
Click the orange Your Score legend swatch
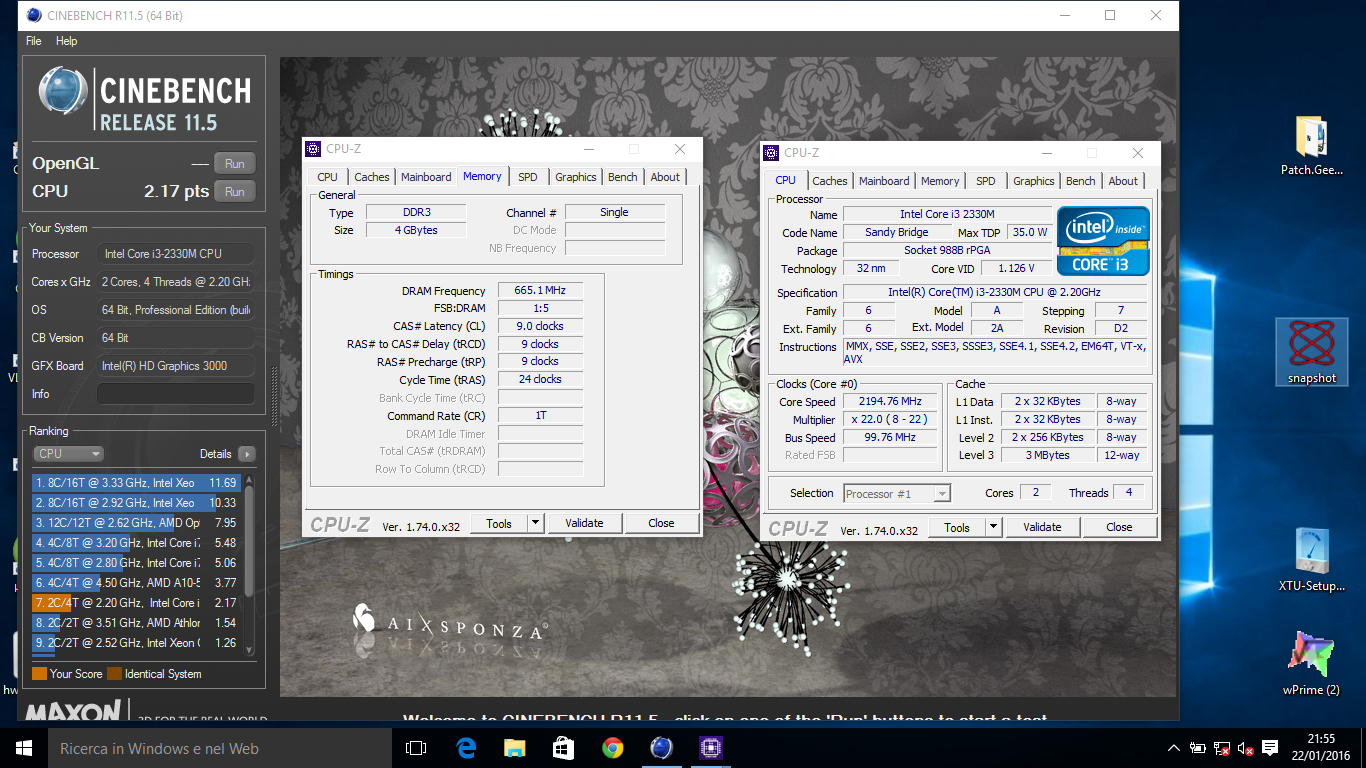tap(39, 674)
